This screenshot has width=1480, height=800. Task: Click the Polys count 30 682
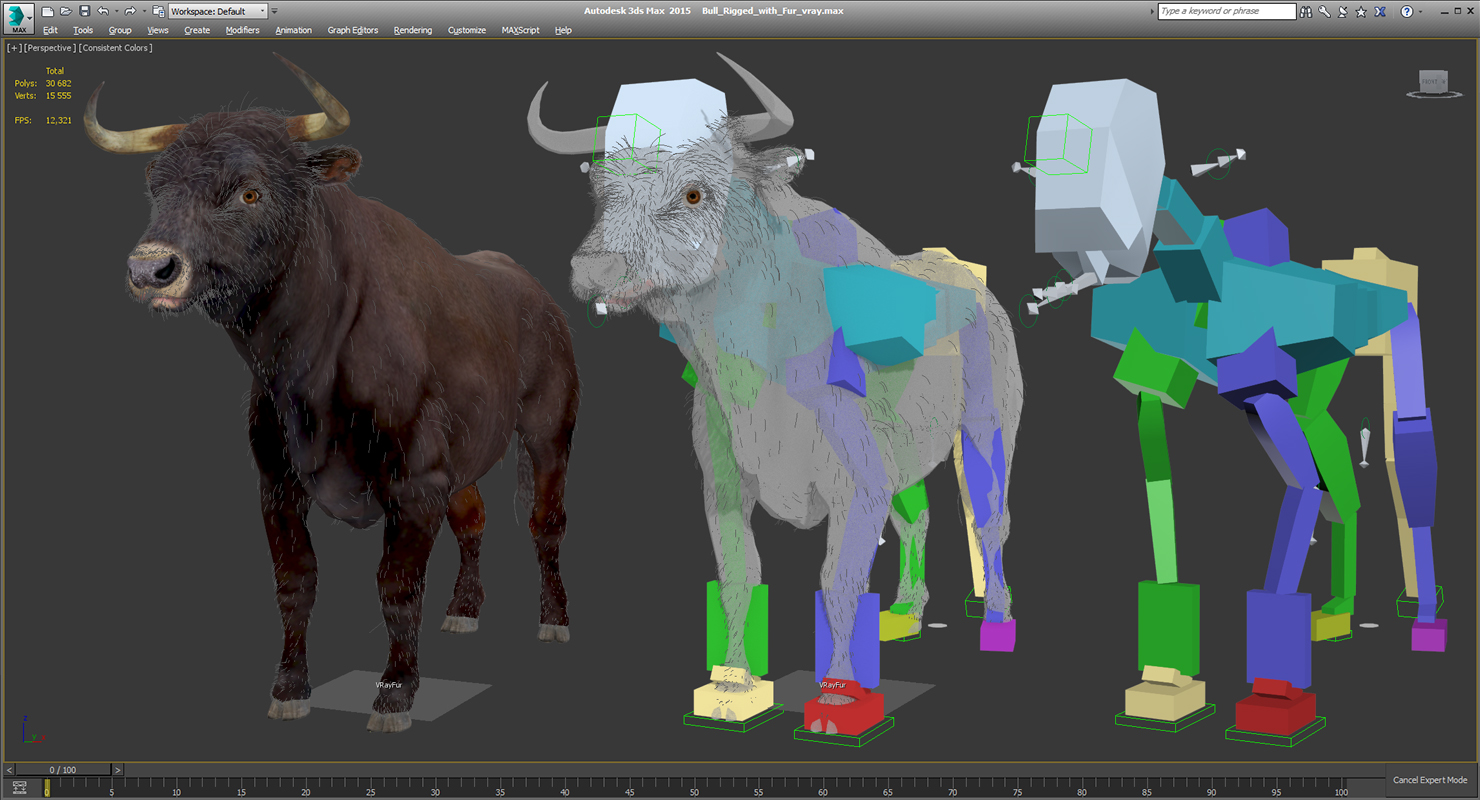[x=58, y=83]
